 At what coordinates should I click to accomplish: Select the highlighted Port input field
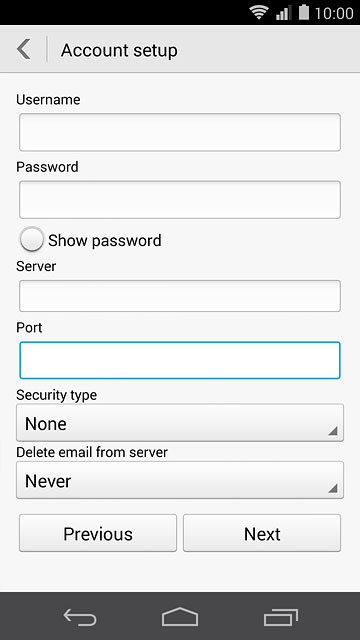pyautogui.click(x=180, y=360)
